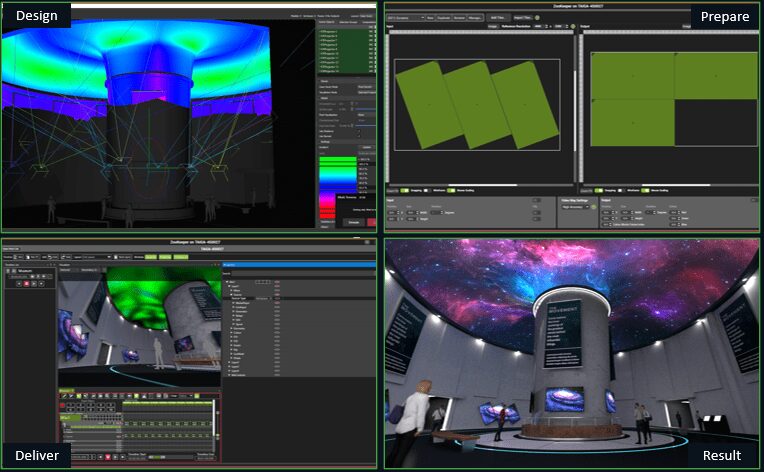Click the Rename button in Prepare toolbar
This screenshot has height=472, width=764.
pyautogui.click(x=459, y=18)
